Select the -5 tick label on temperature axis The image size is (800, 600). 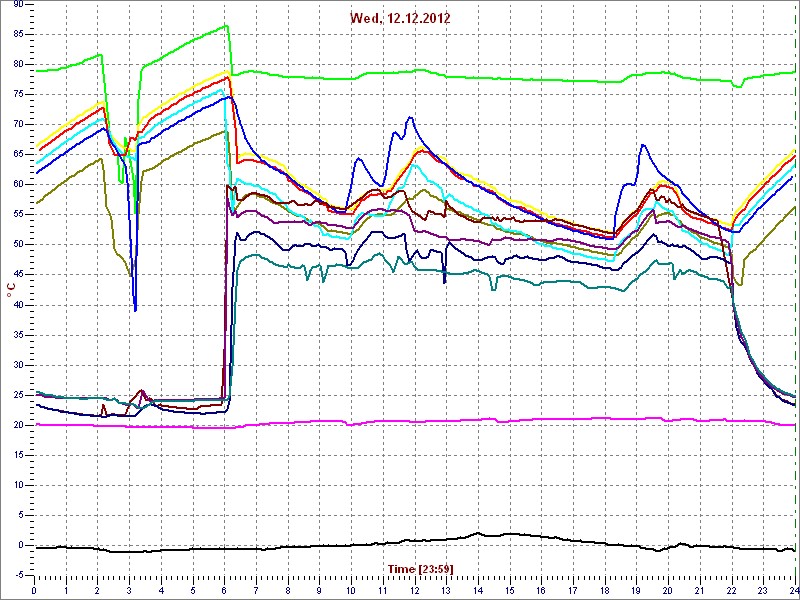click(x=17, y=576)
